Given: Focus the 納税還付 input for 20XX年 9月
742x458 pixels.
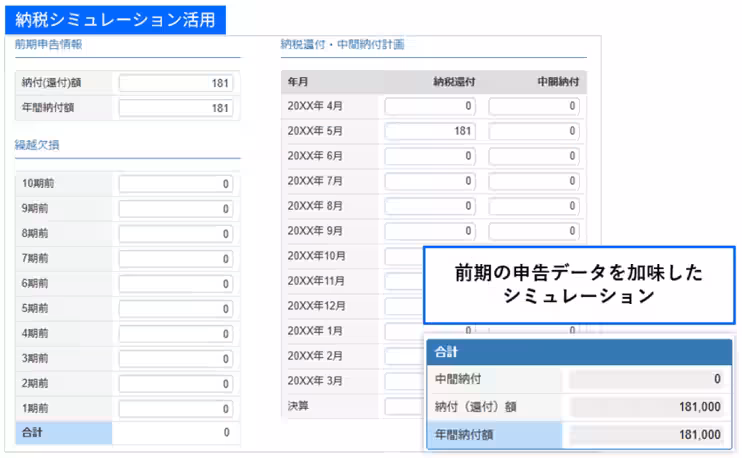Looking at the screenshot, I should click(x=430, y=231).
